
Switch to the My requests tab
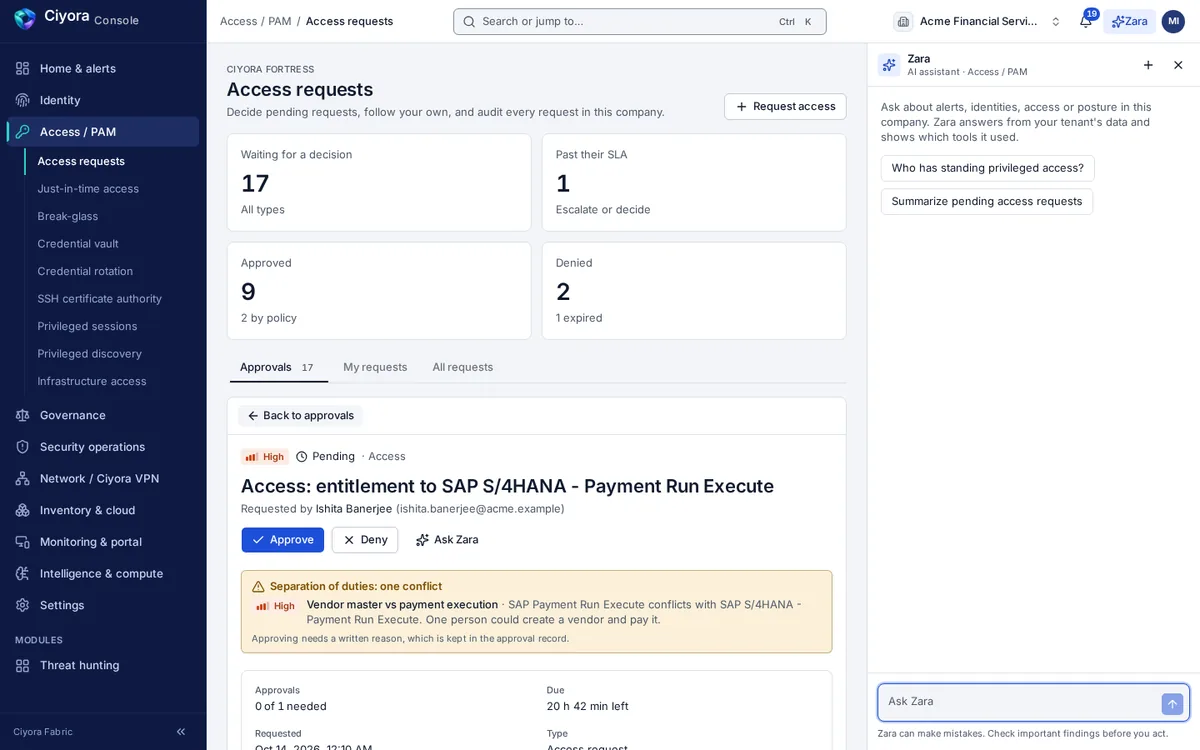tap(375, 367)
